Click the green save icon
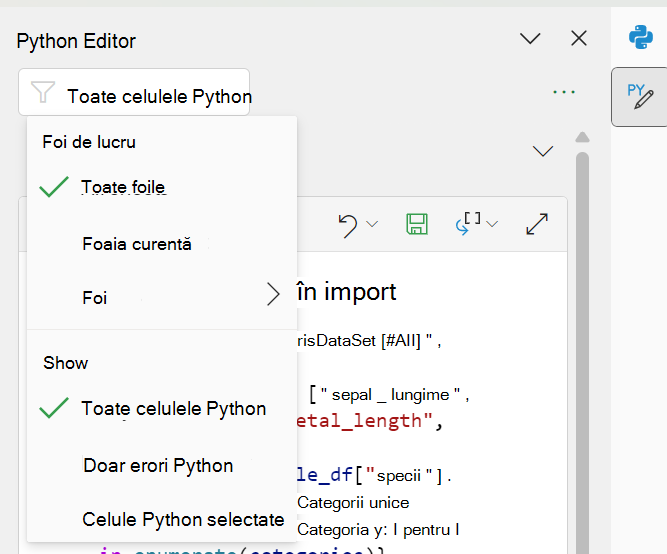 (417, 224)
